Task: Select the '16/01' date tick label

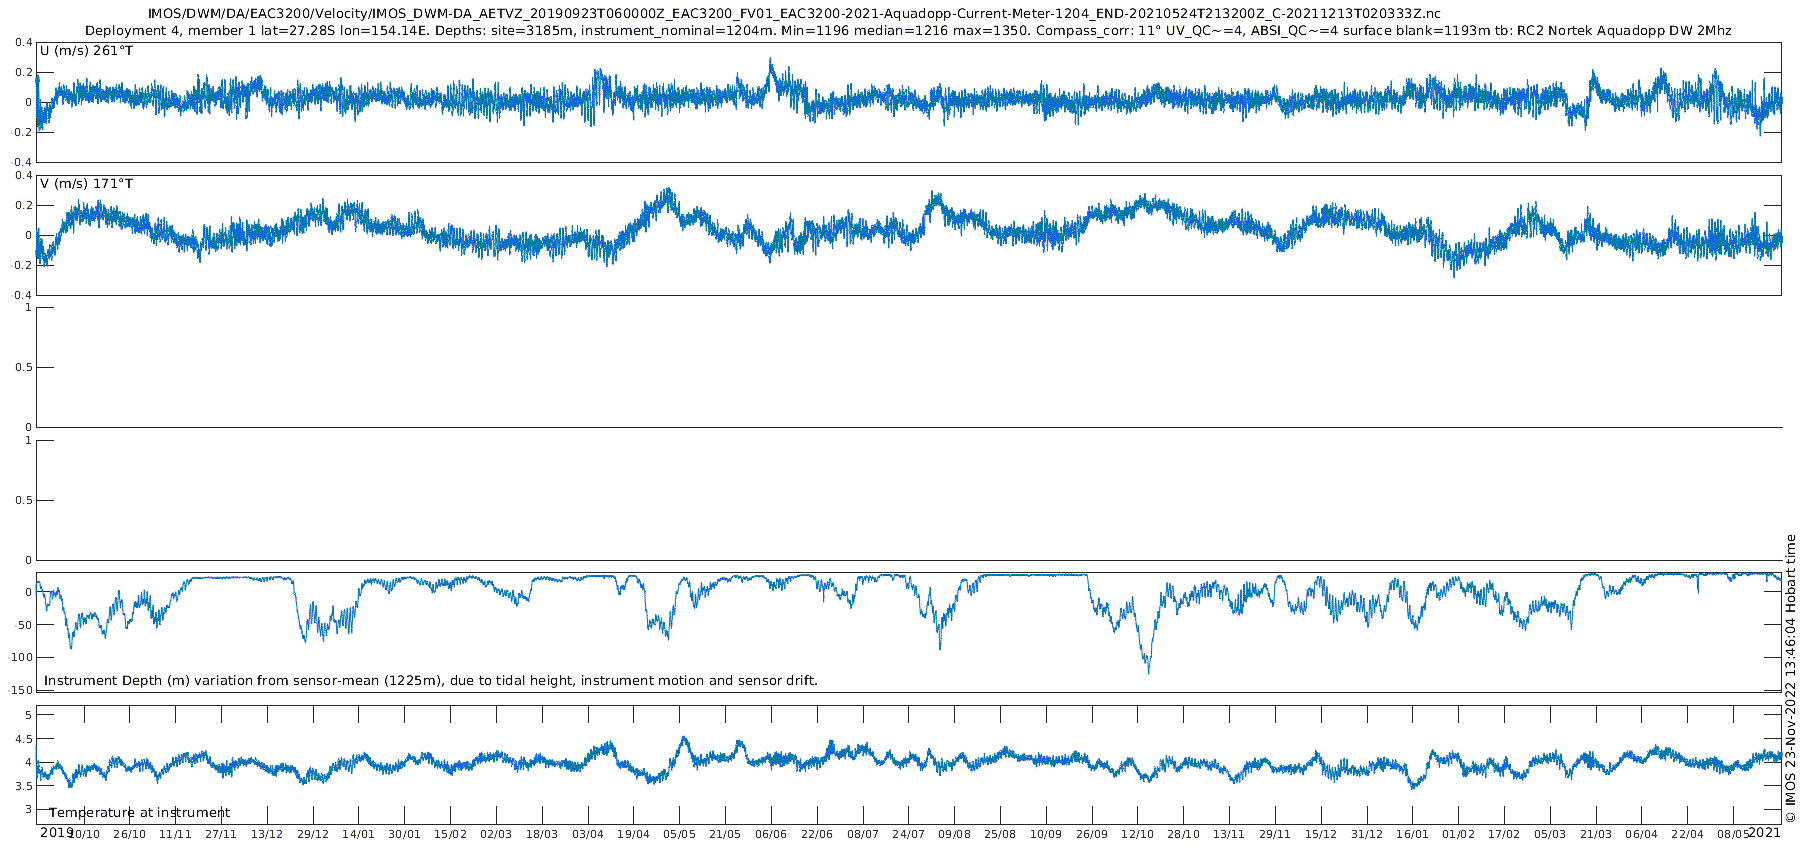Action: (1413, 834)
